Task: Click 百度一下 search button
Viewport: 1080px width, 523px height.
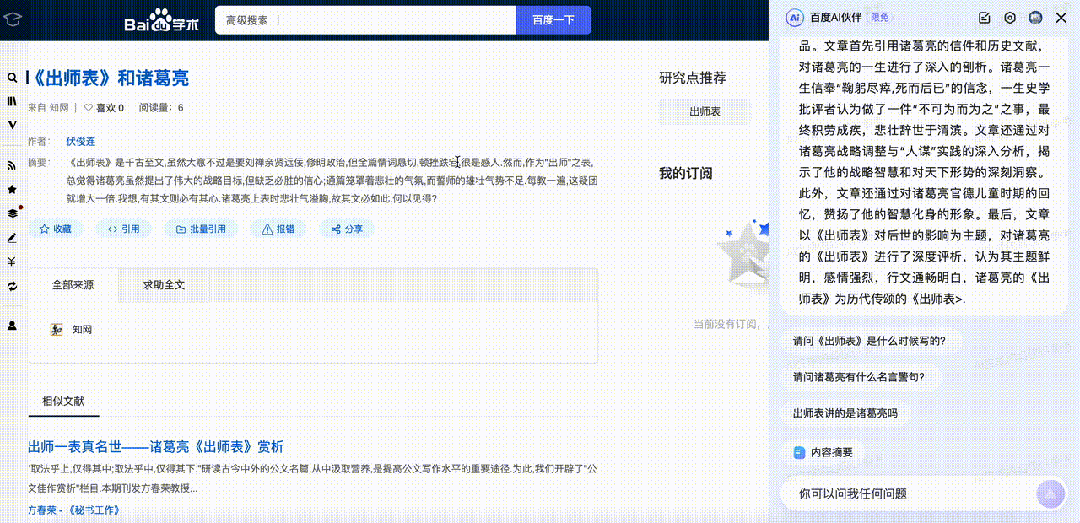Action: pos(553,20)
